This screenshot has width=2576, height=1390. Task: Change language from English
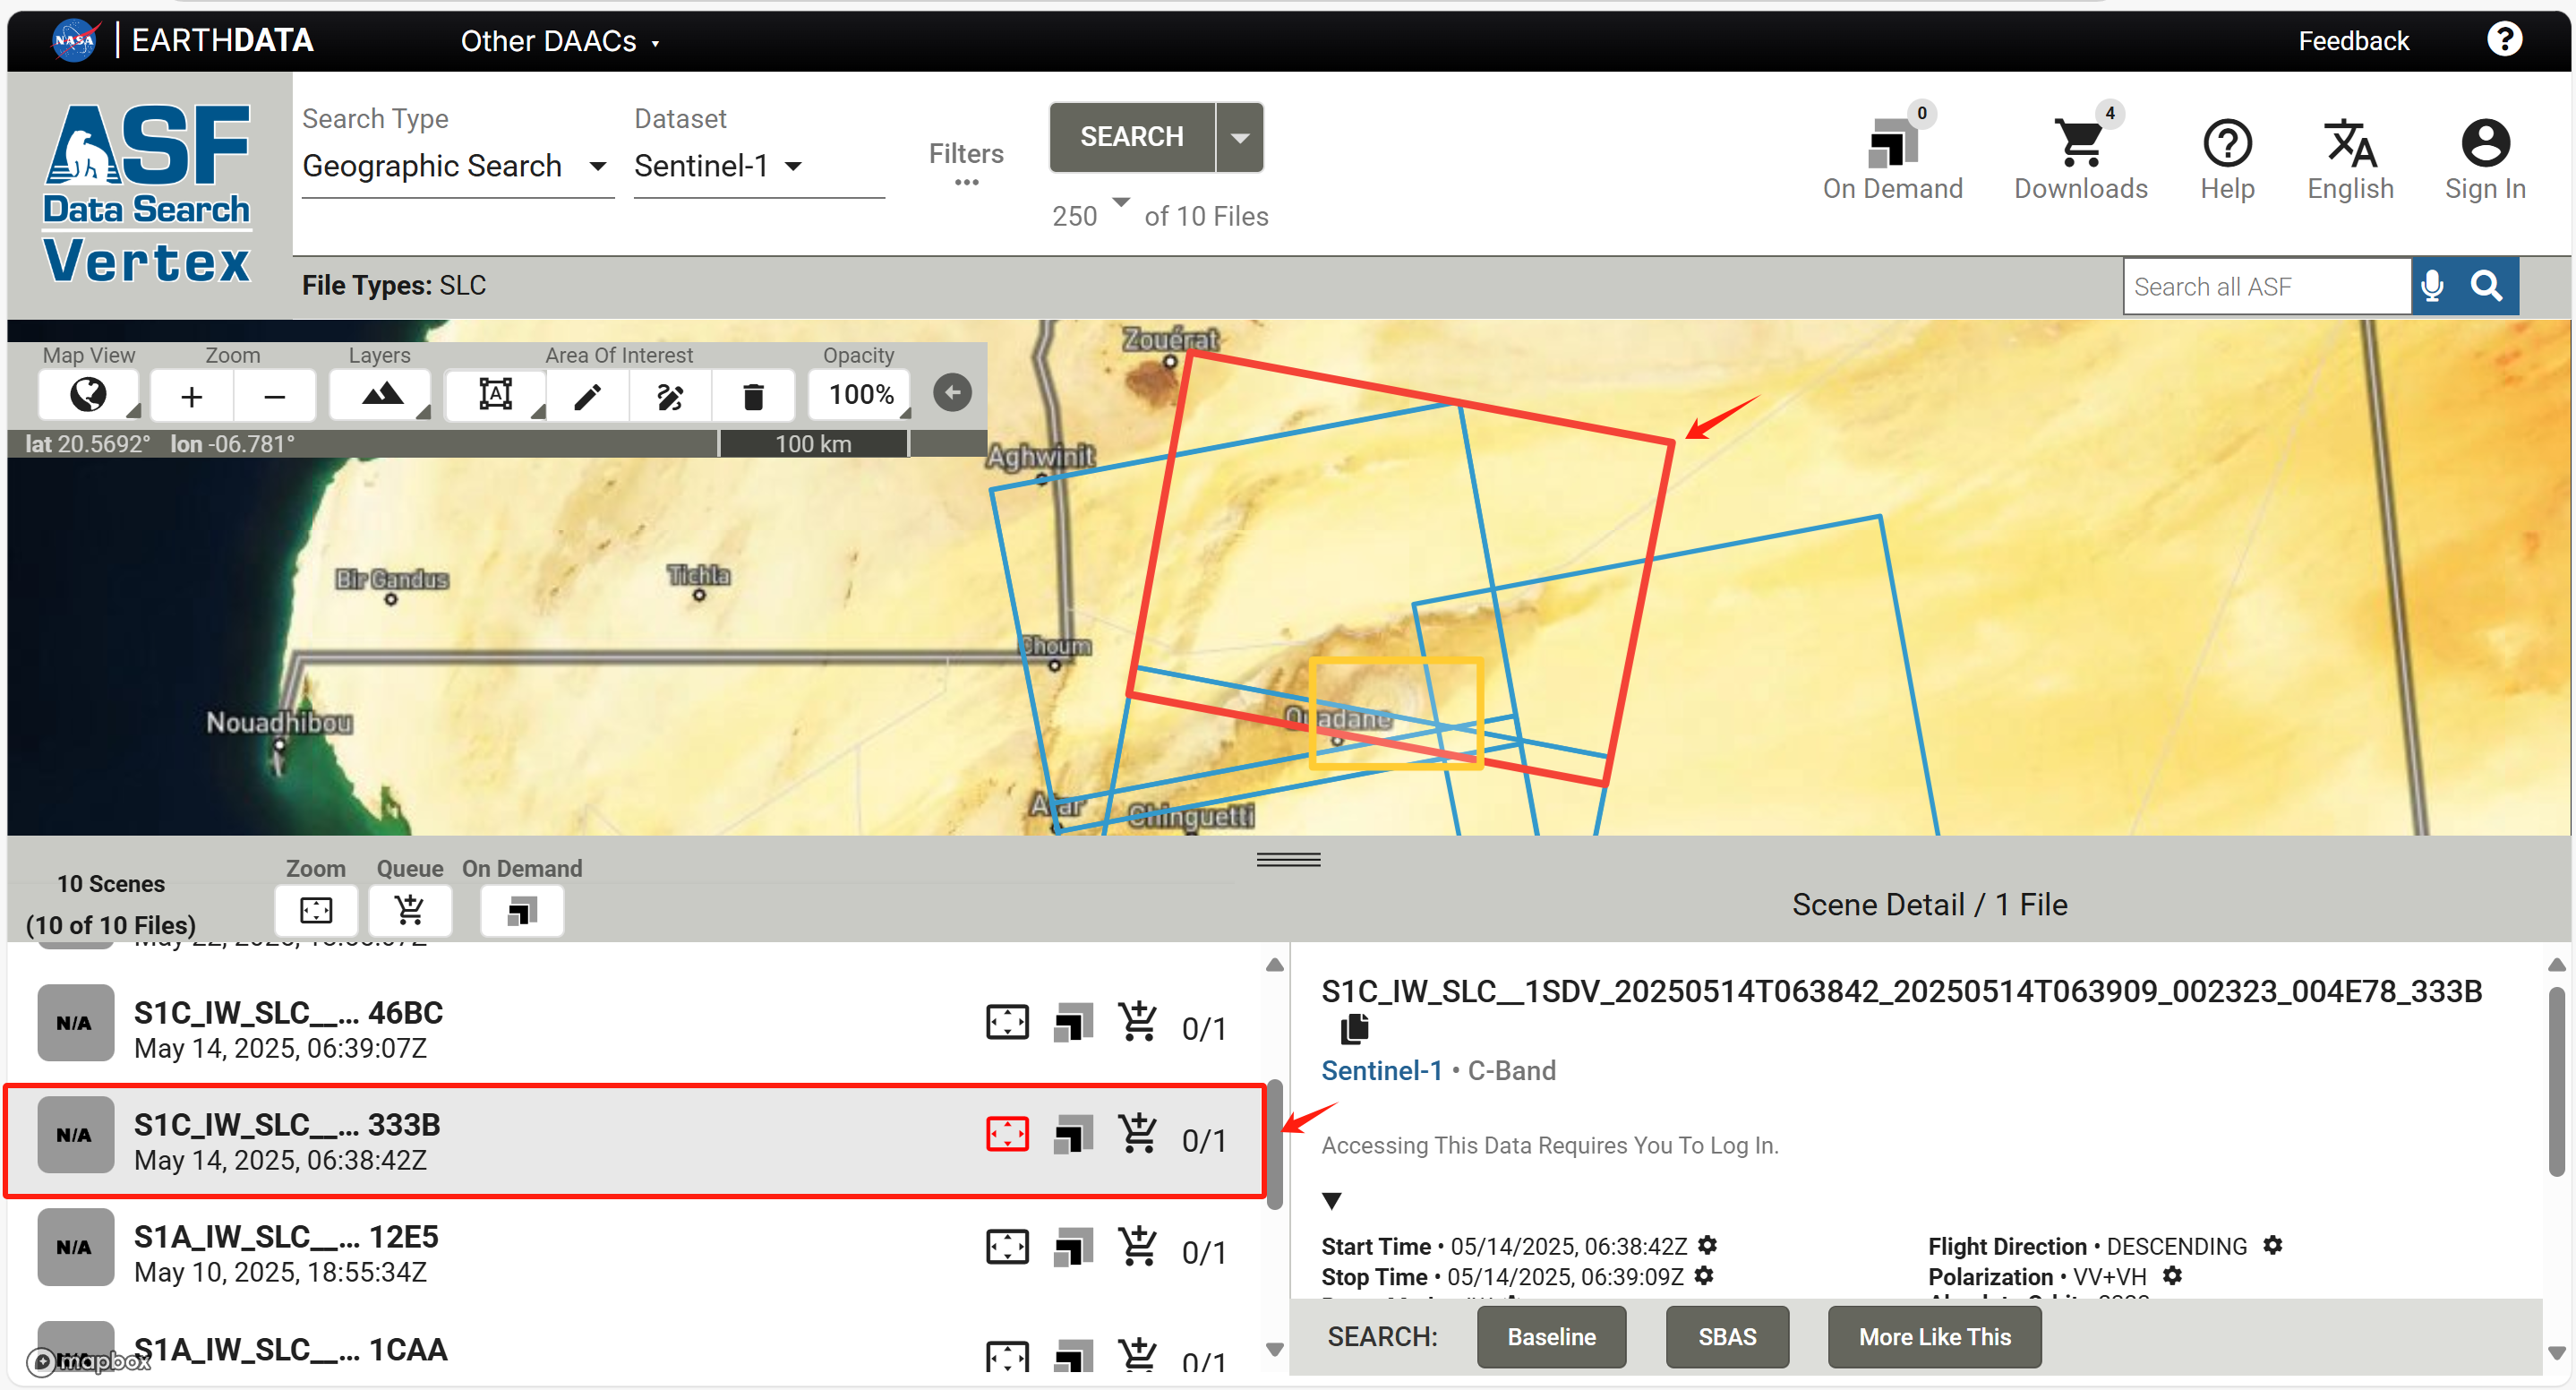click(2350, 158)
